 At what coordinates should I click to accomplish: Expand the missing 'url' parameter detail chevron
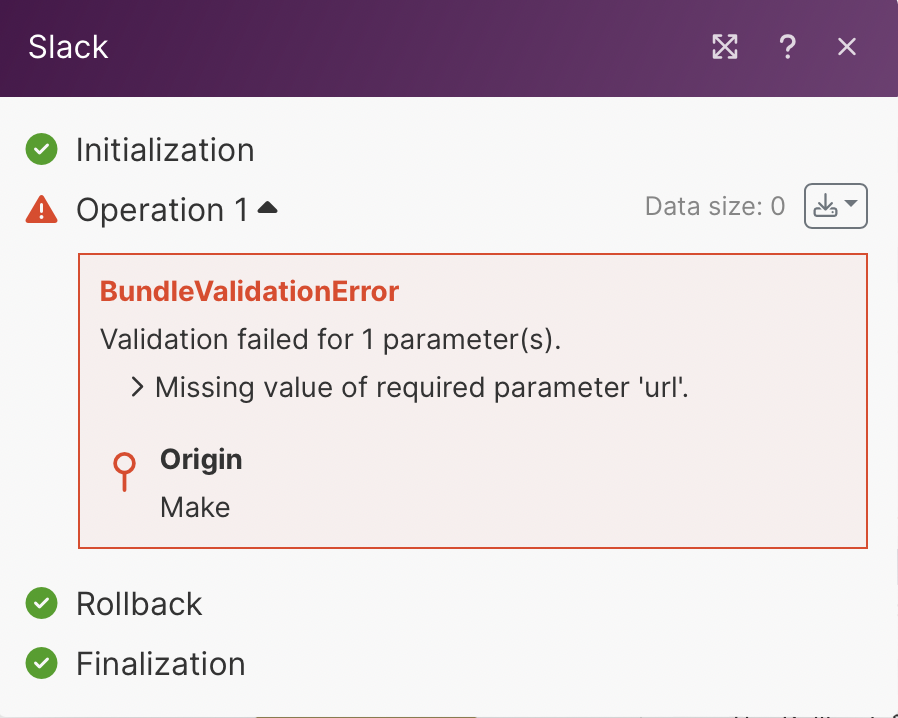click(x=138, y=387)
